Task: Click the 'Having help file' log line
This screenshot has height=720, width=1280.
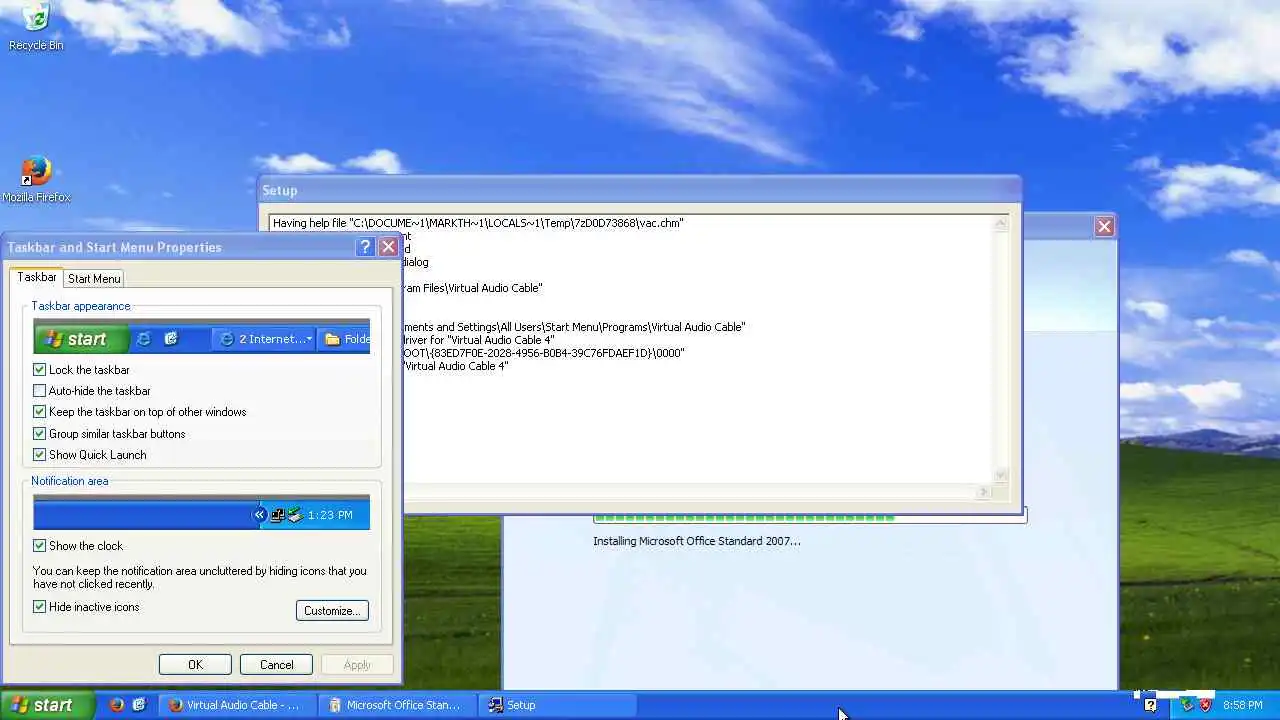Action: pyautogui.click(x=478, y=223)
